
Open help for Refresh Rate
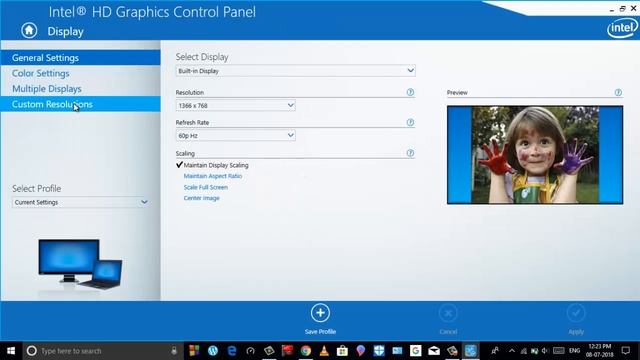click(410, 122)
